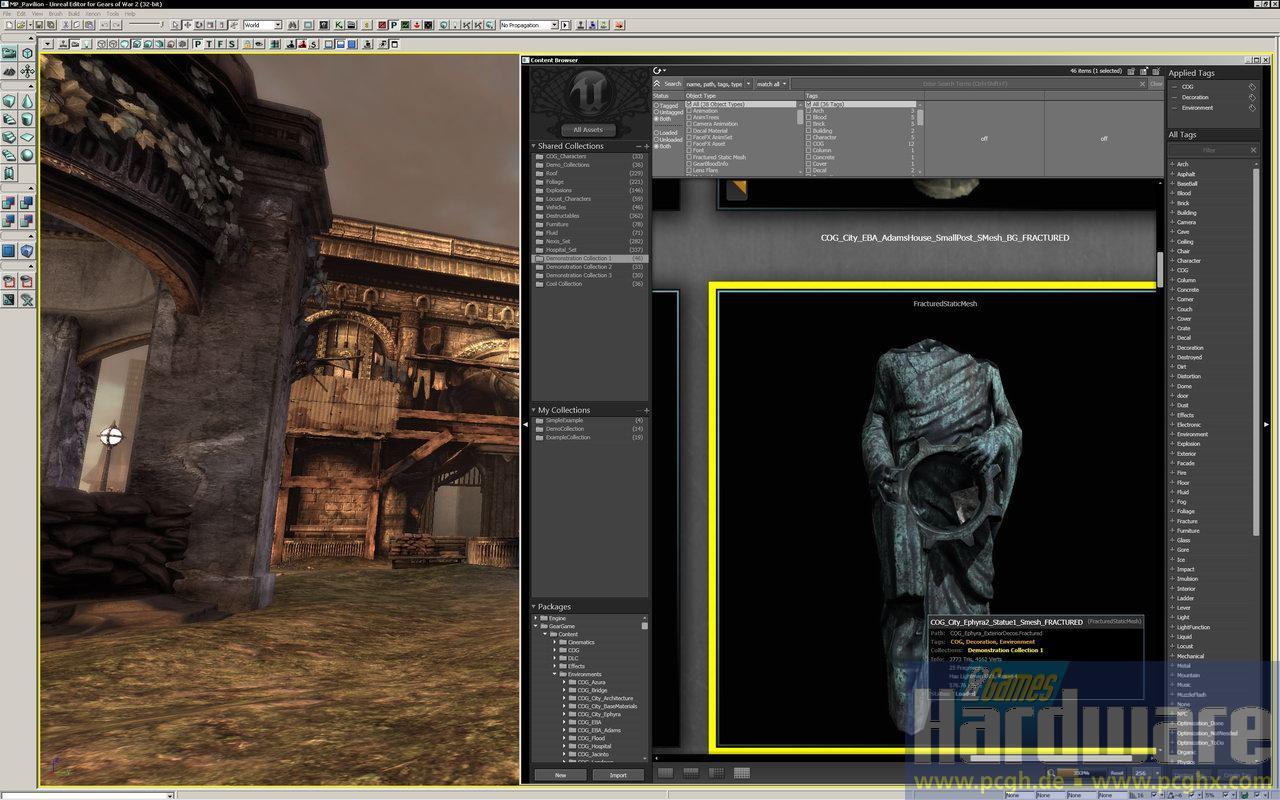Collapse the My Collections section
The width and height of the screenshot is (1280, 800).
click(x=534, y=410)
